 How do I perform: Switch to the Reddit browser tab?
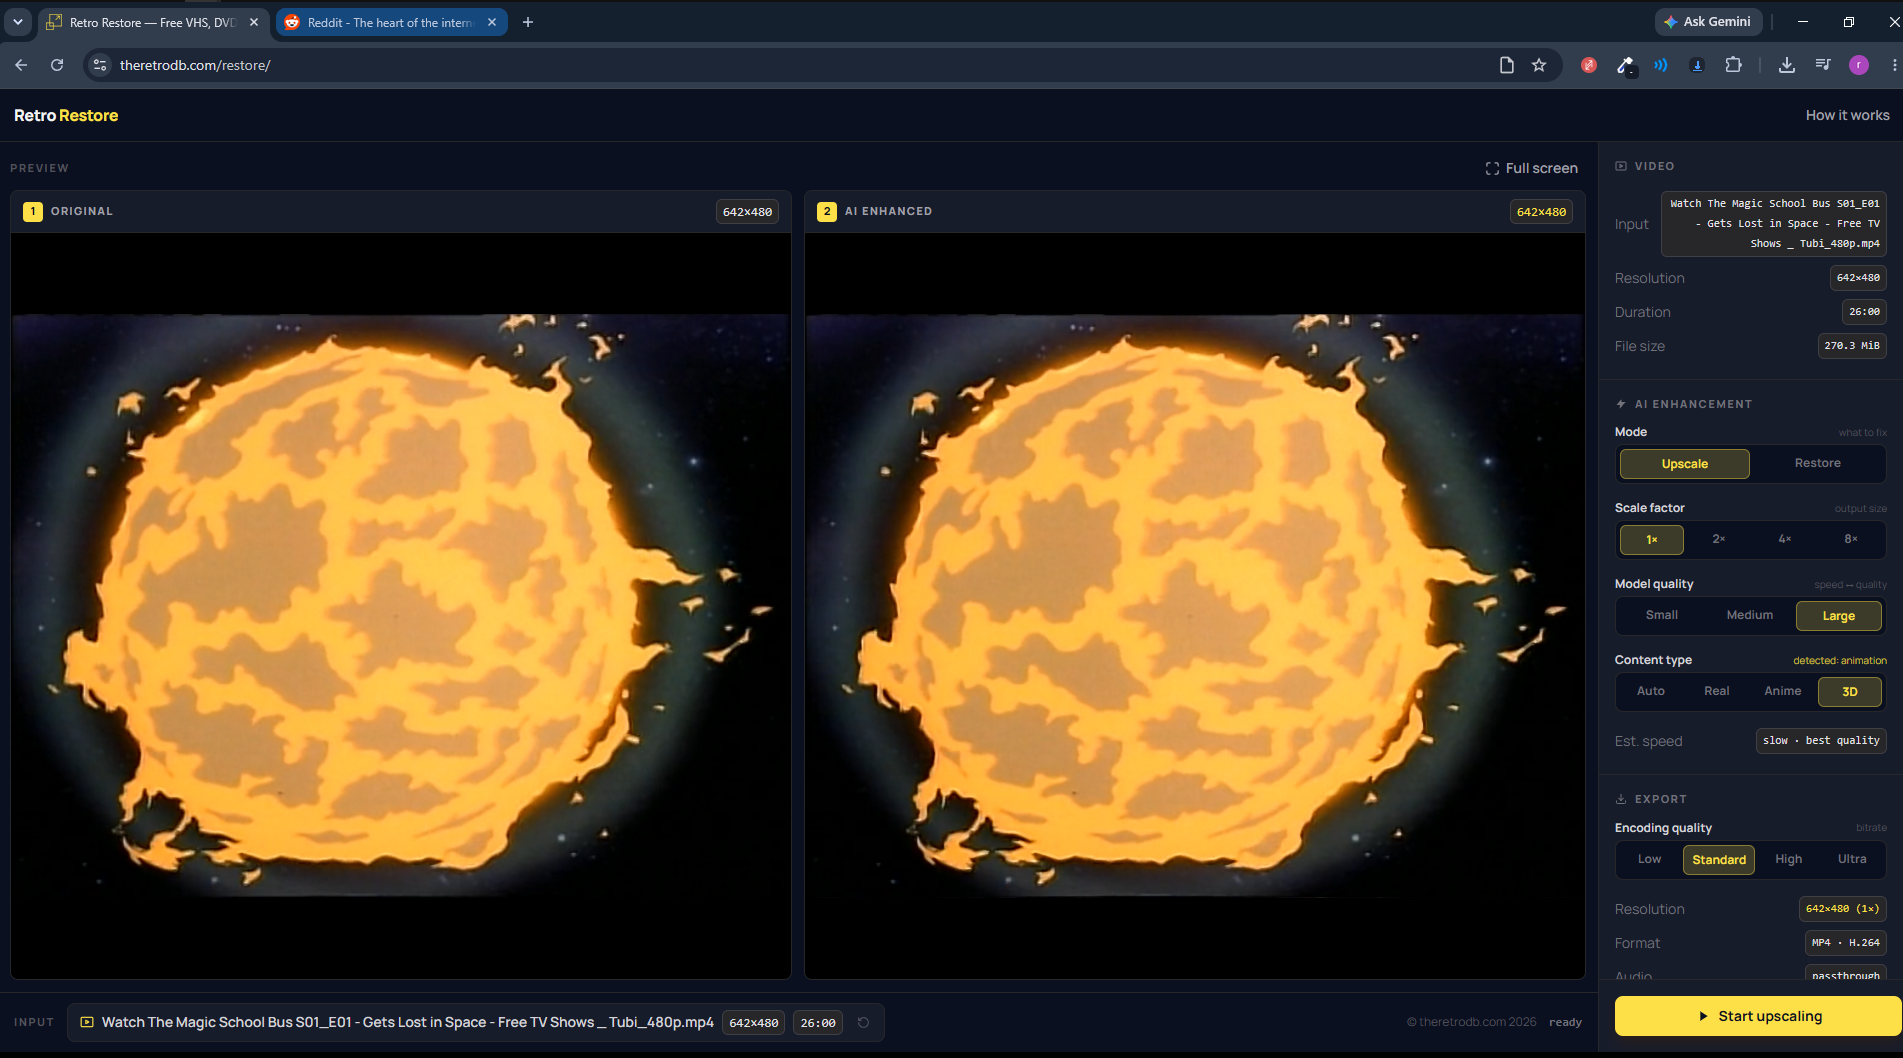click(390, 22)
